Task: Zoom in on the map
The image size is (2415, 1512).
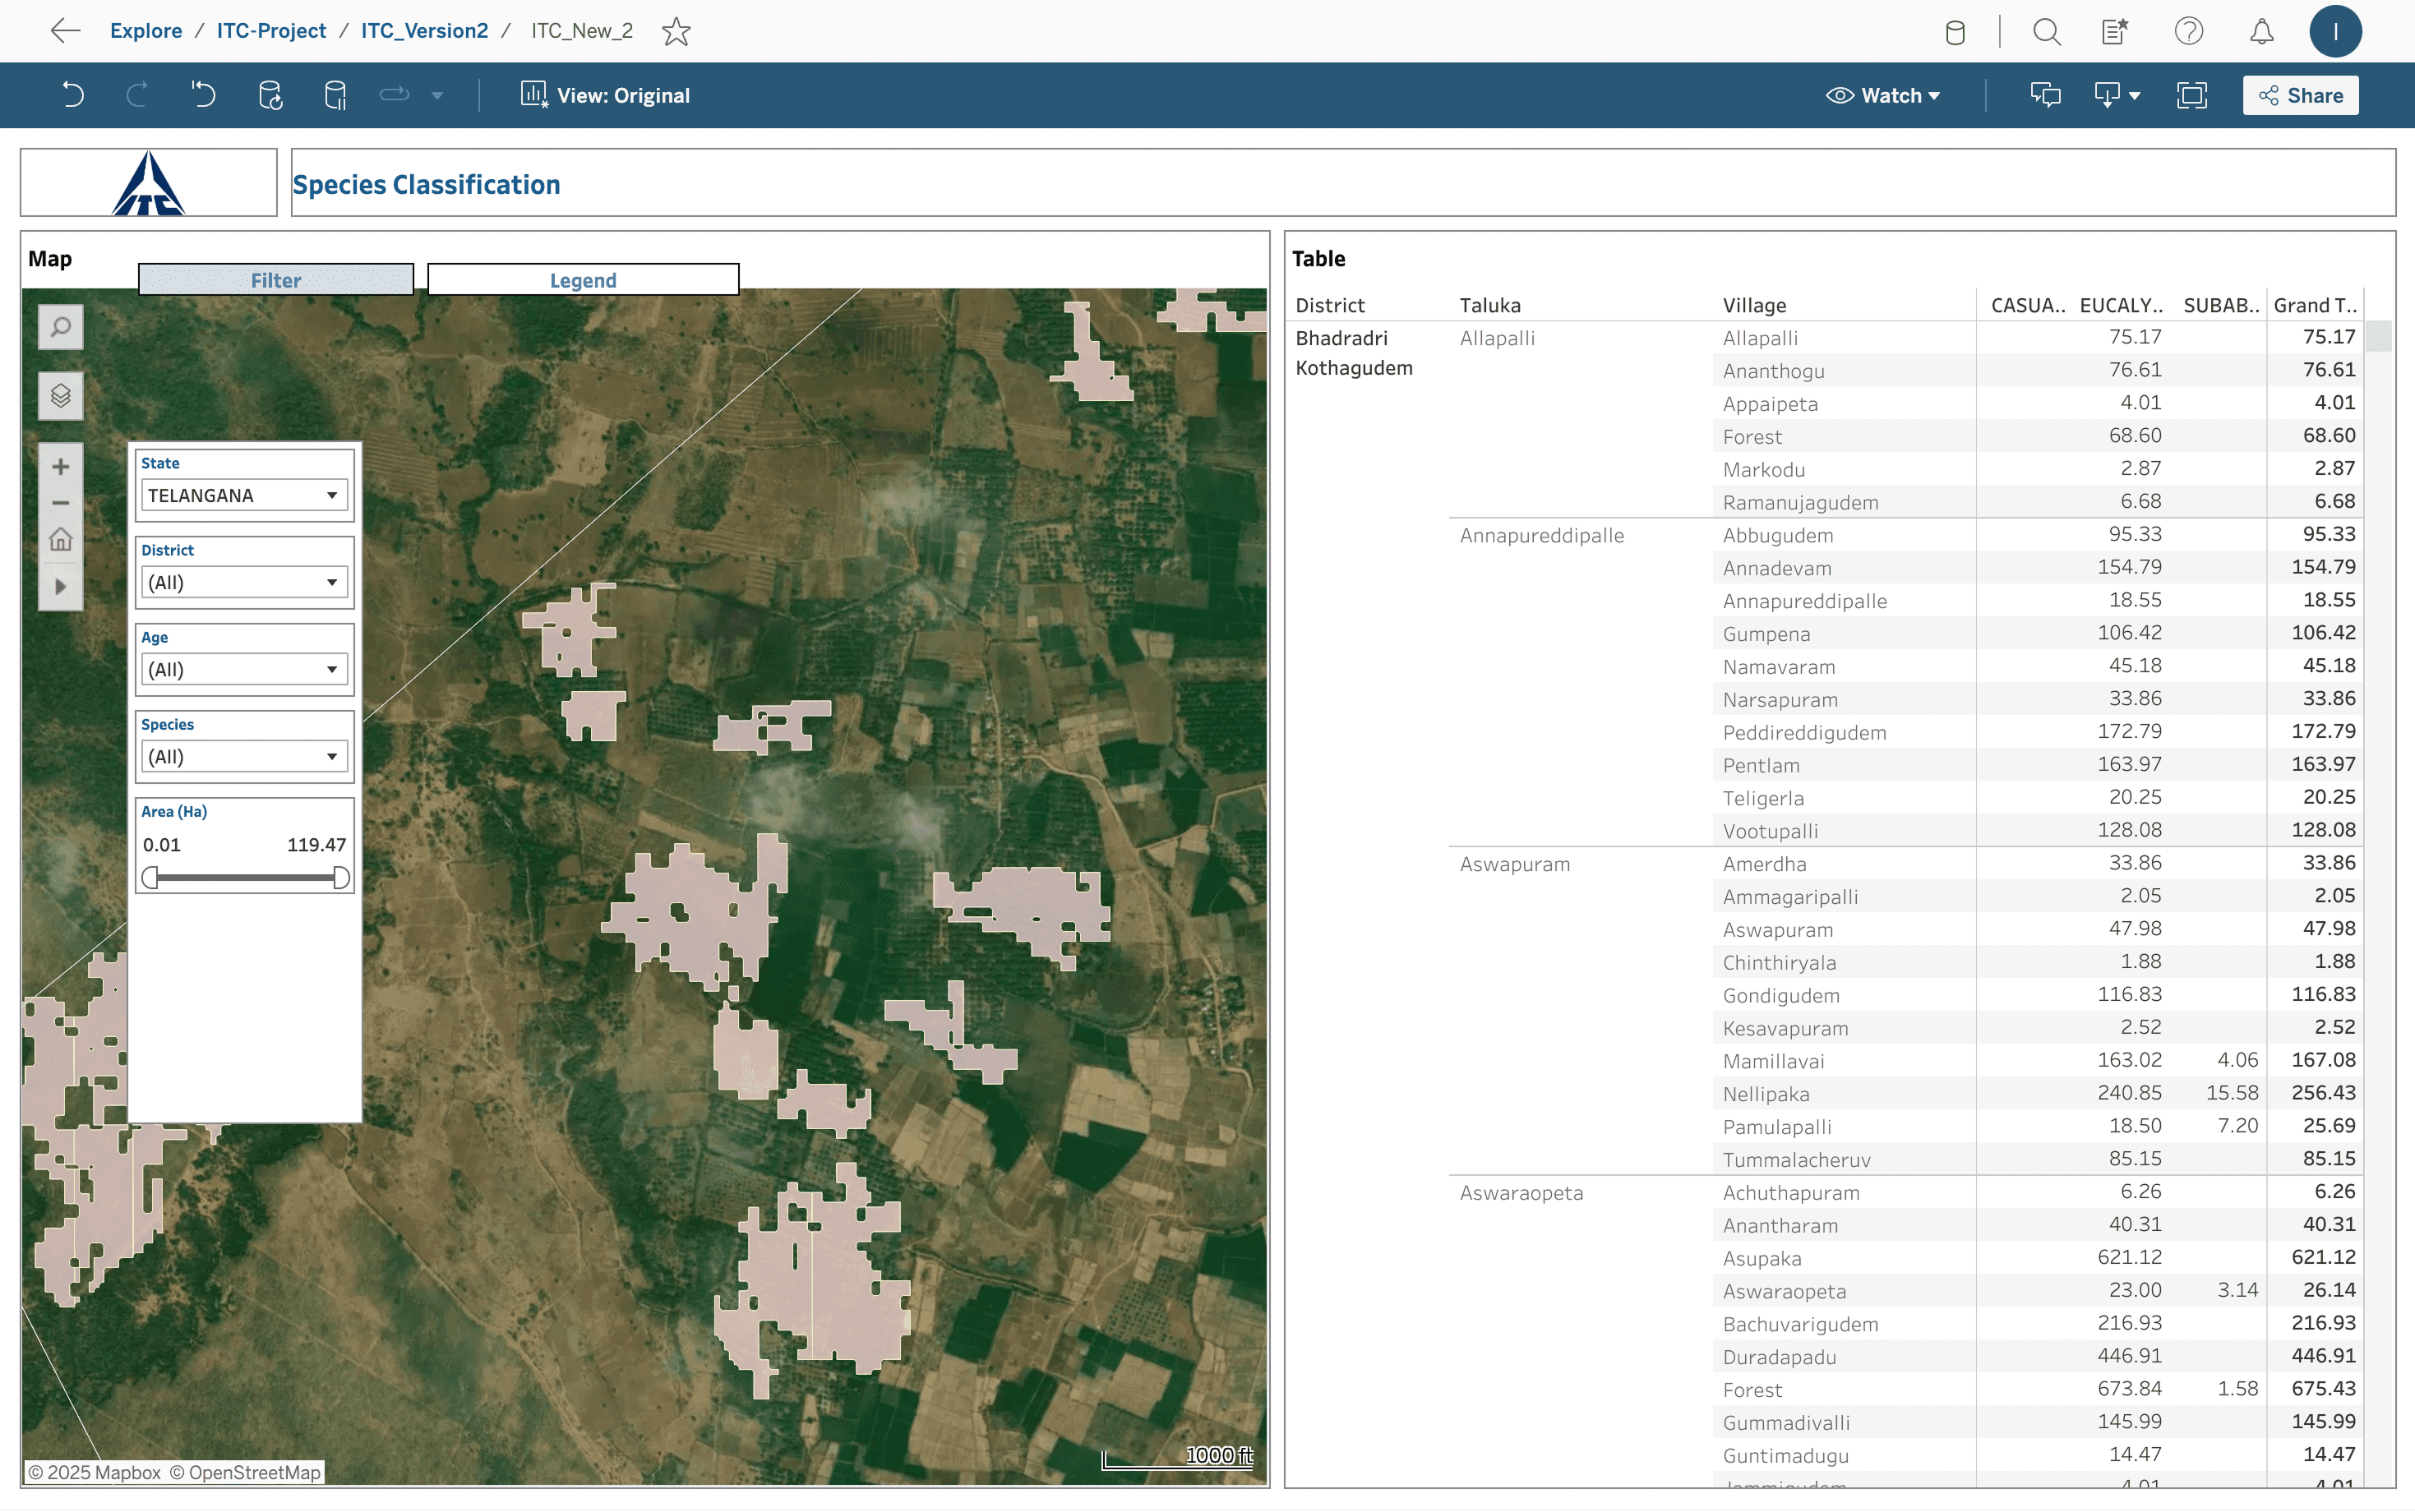Action: click(60, 467)
